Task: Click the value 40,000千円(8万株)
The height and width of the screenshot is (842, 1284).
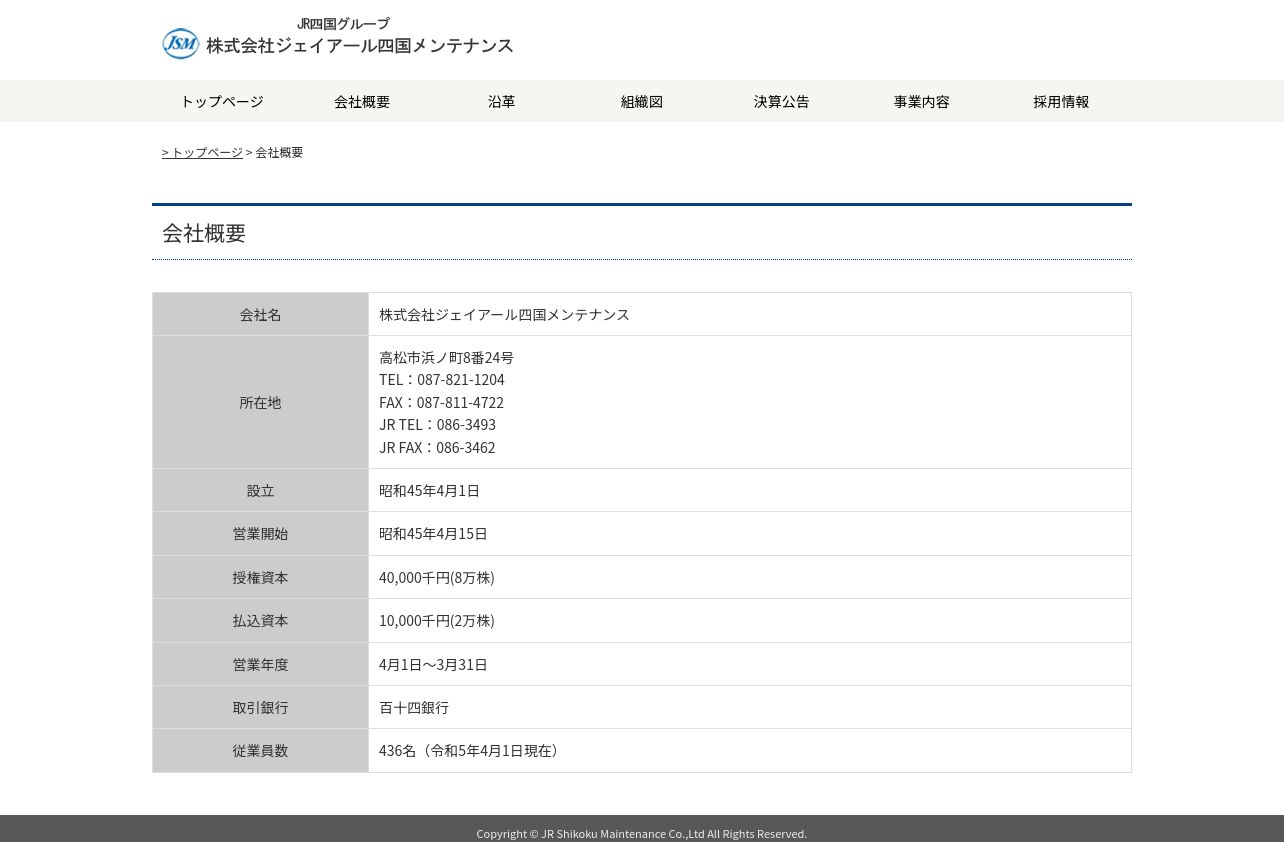Action: pos(437,577)
